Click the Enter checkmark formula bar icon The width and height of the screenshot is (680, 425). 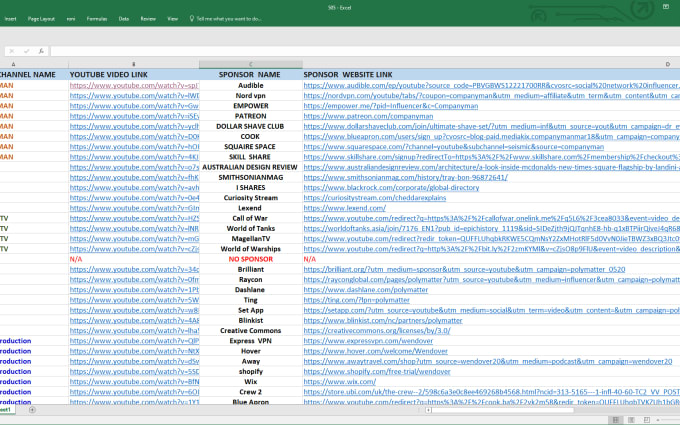tap(26, 51)
